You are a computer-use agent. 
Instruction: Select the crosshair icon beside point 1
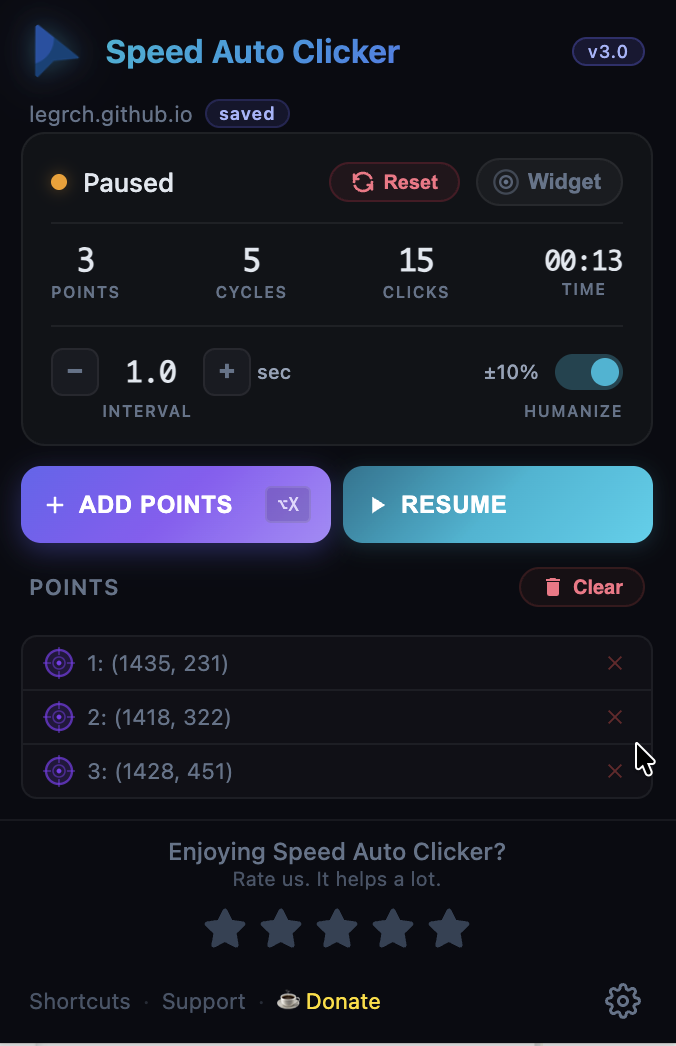tap(59, 663)
